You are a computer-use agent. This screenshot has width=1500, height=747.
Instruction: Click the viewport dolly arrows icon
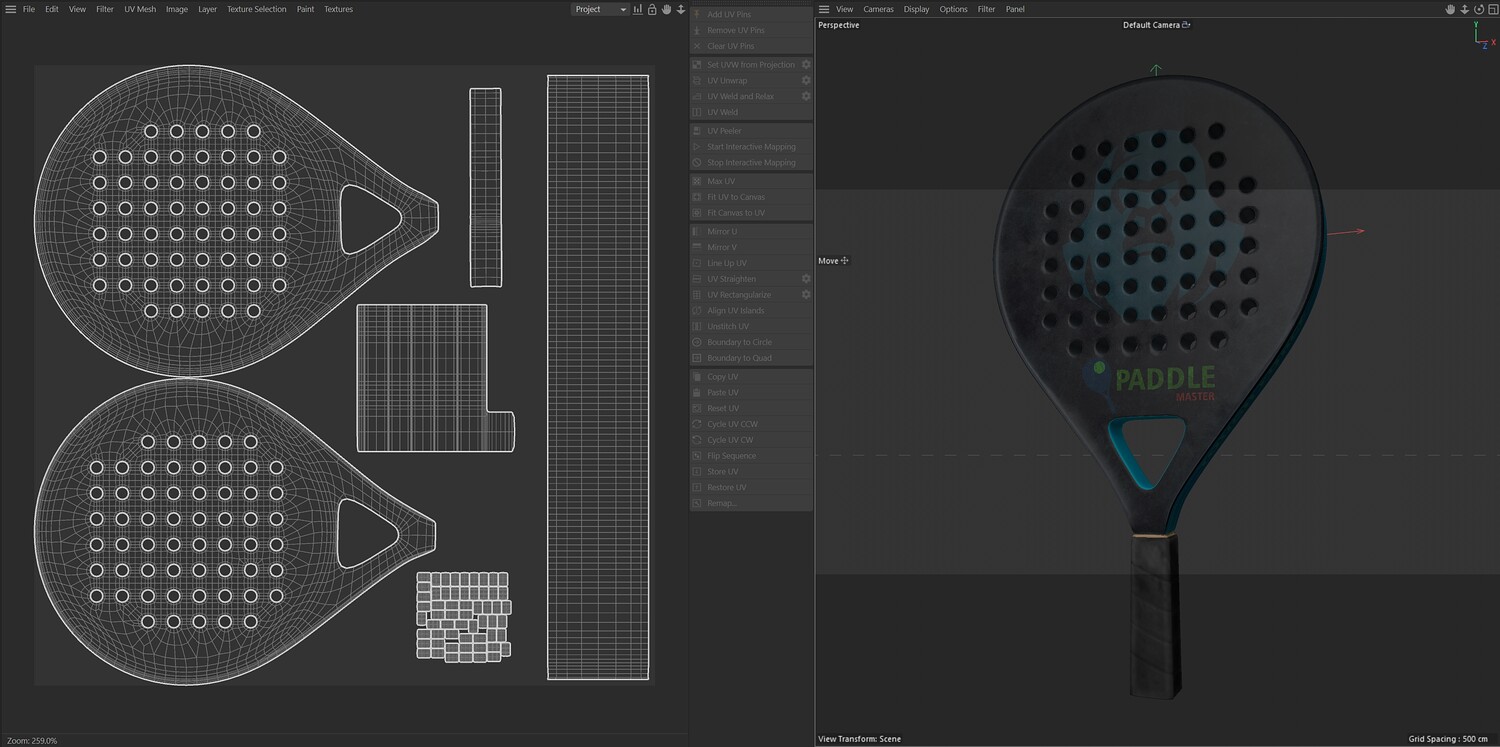(x=1464, y=9)
